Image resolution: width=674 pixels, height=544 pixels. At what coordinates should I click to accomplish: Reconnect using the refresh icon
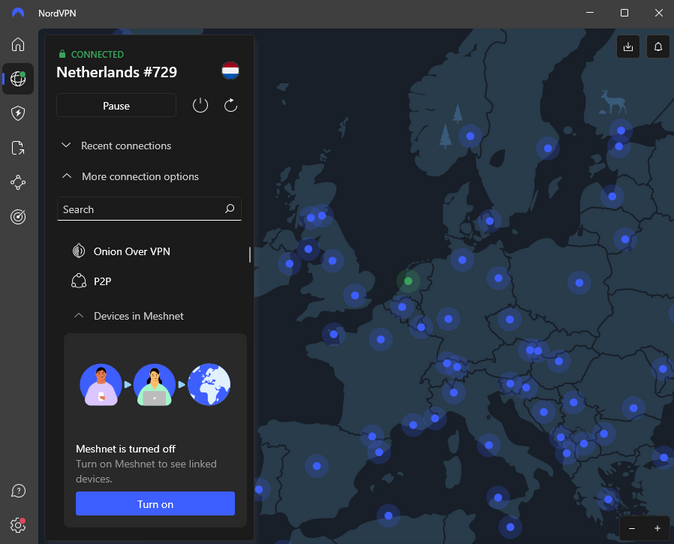231,105
